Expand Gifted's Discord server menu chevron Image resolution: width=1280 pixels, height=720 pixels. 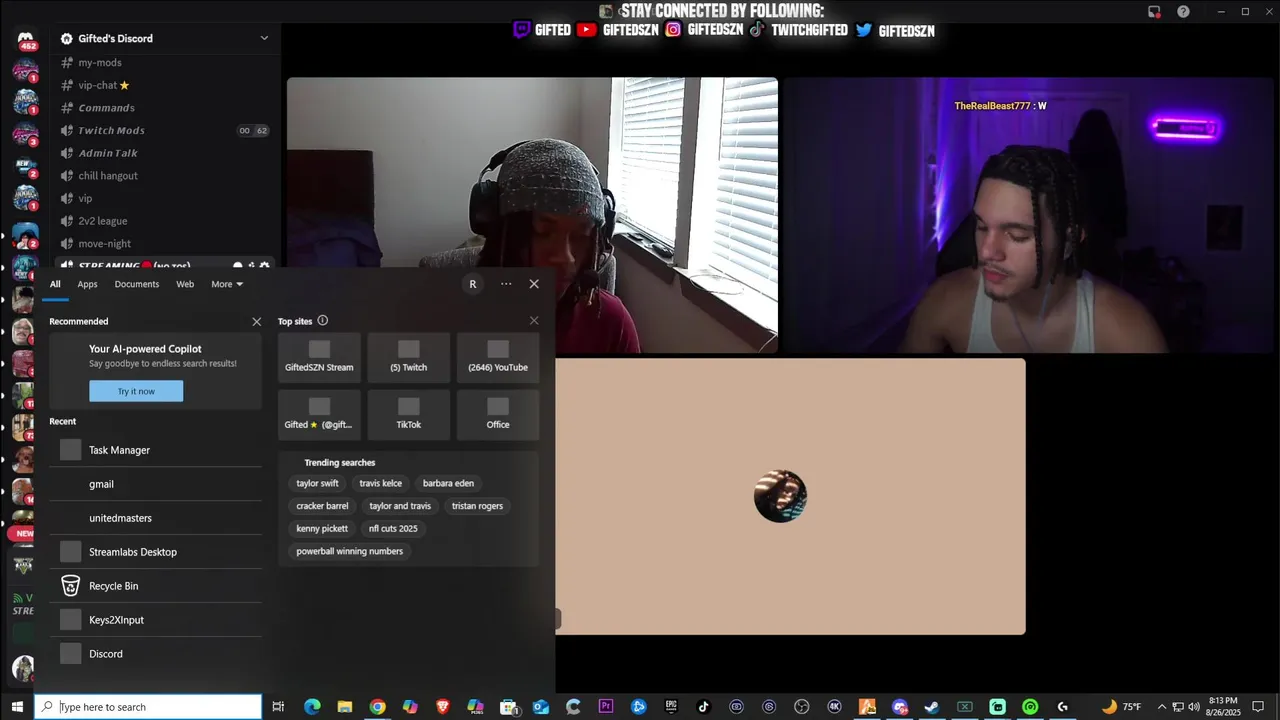[264, 38]
